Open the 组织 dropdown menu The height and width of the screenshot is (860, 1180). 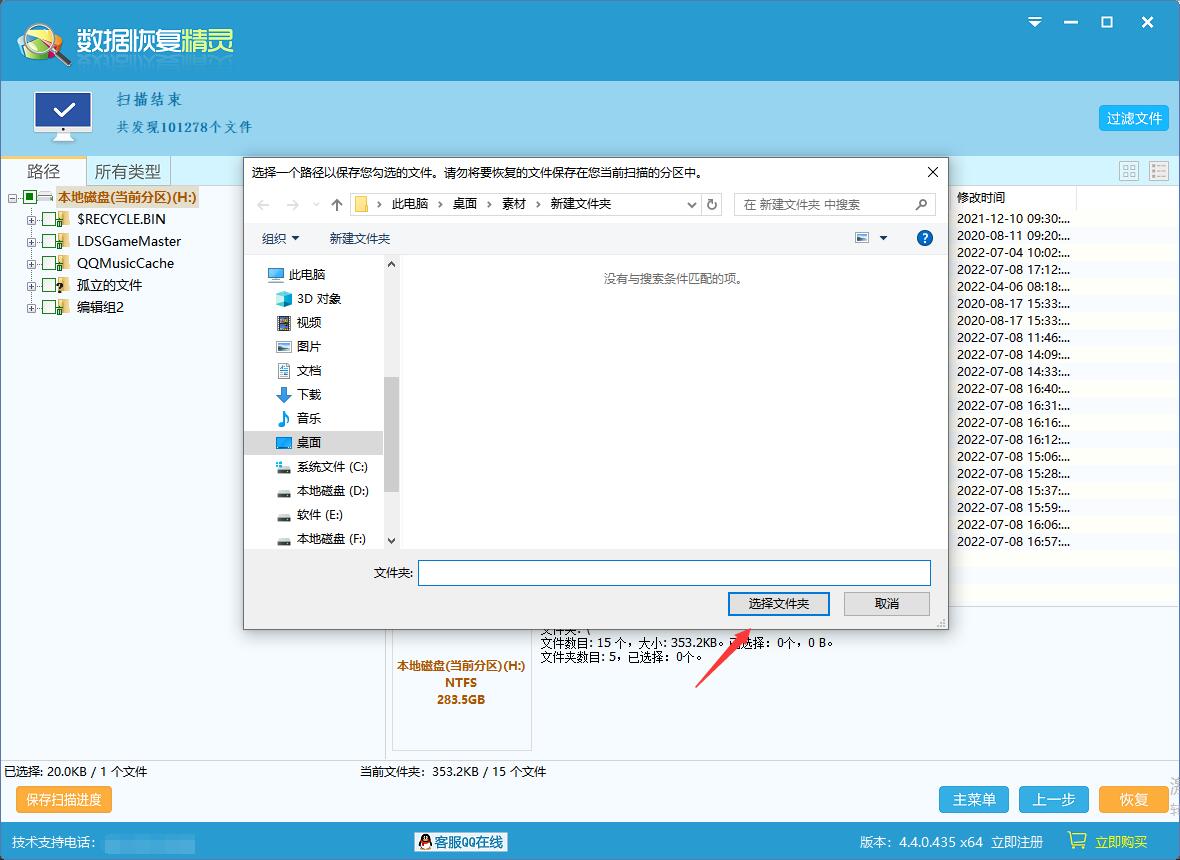click(280, 239)
